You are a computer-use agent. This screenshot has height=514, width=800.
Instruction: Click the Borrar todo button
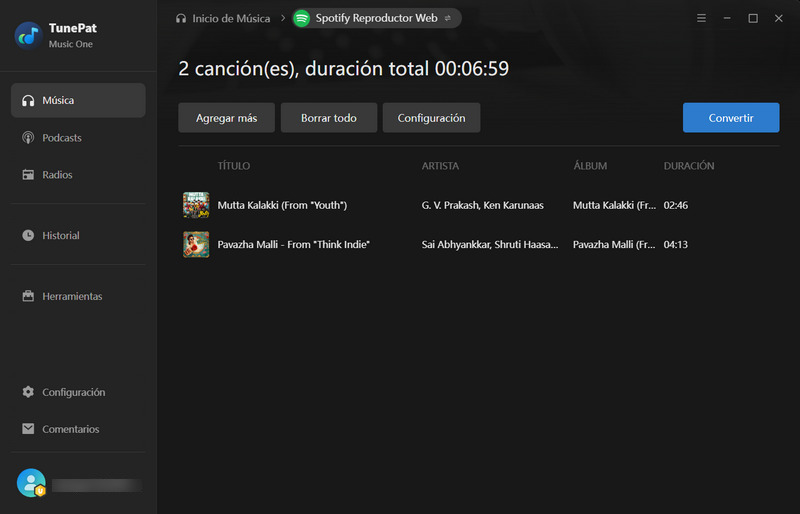point(329,118)
